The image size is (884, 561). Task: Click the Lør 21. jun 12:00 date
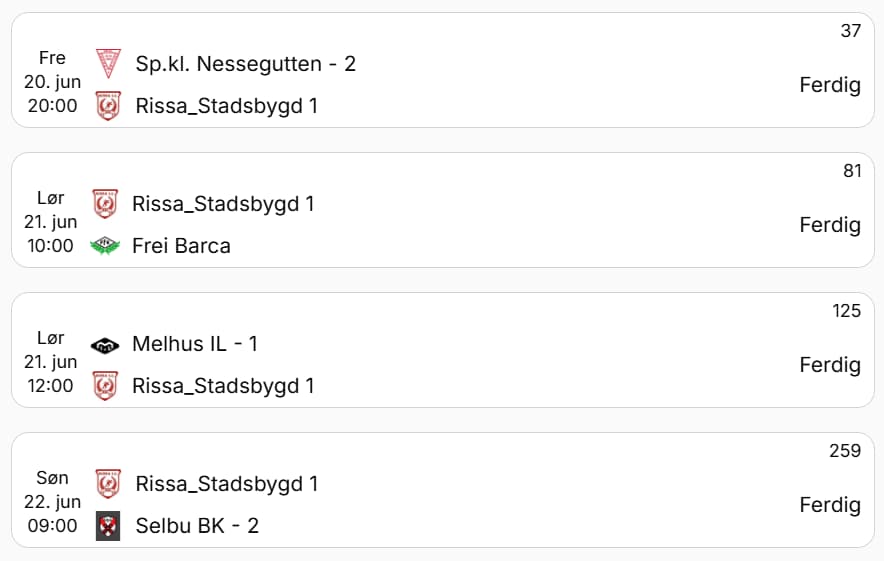tap(50, 362)
